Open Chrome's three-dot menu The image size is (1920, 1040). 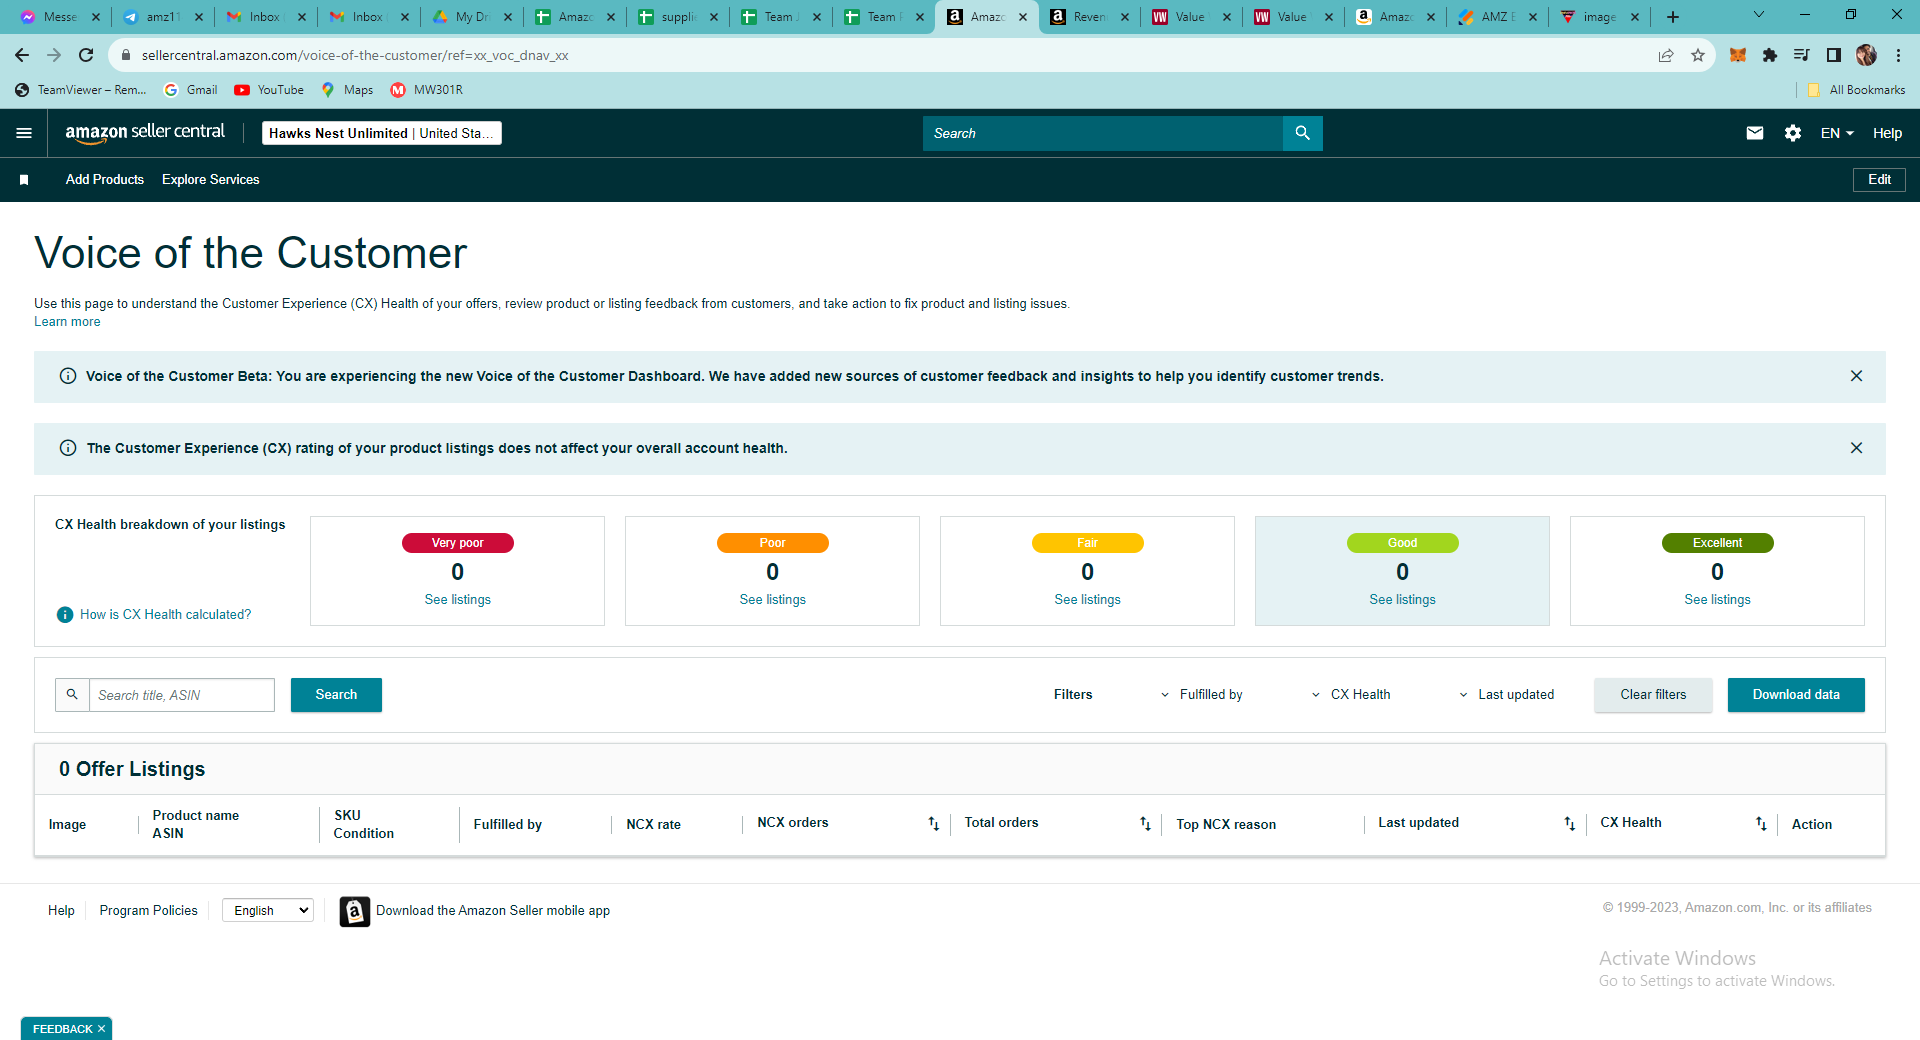pos(1898,55)
